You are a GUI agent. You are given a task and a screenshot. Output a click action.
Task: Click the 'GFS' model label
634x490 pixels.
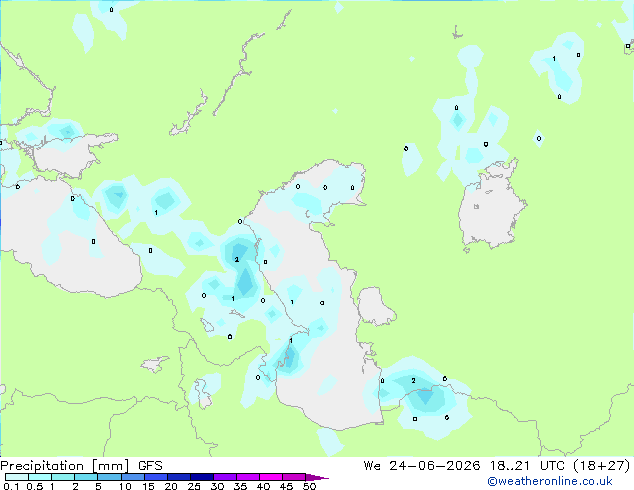point(150,466)
